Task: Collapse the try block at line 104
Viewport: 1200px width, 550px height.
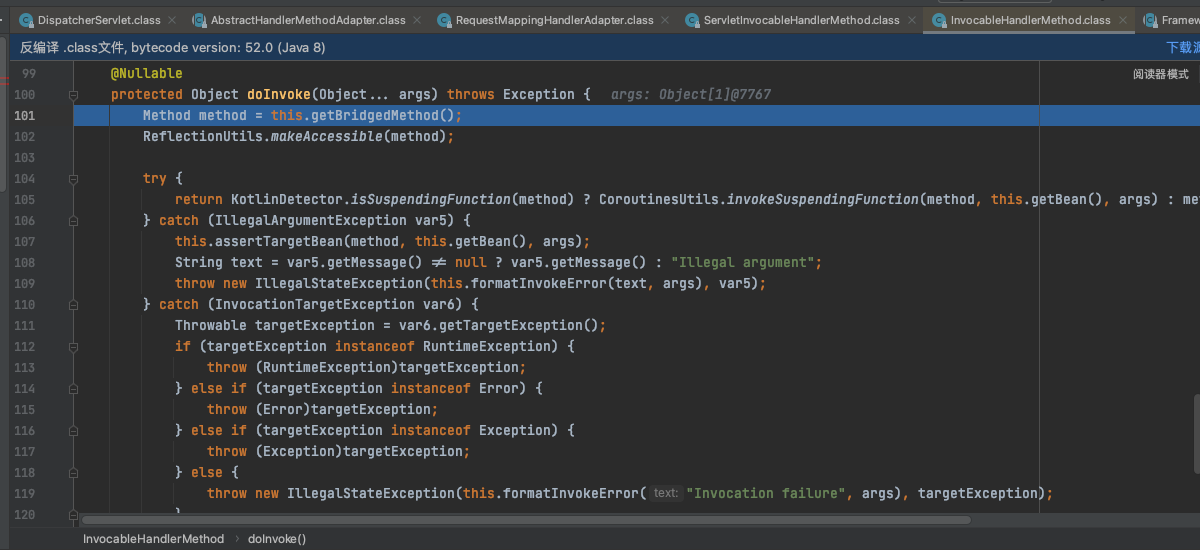Action: coord(73,179)
